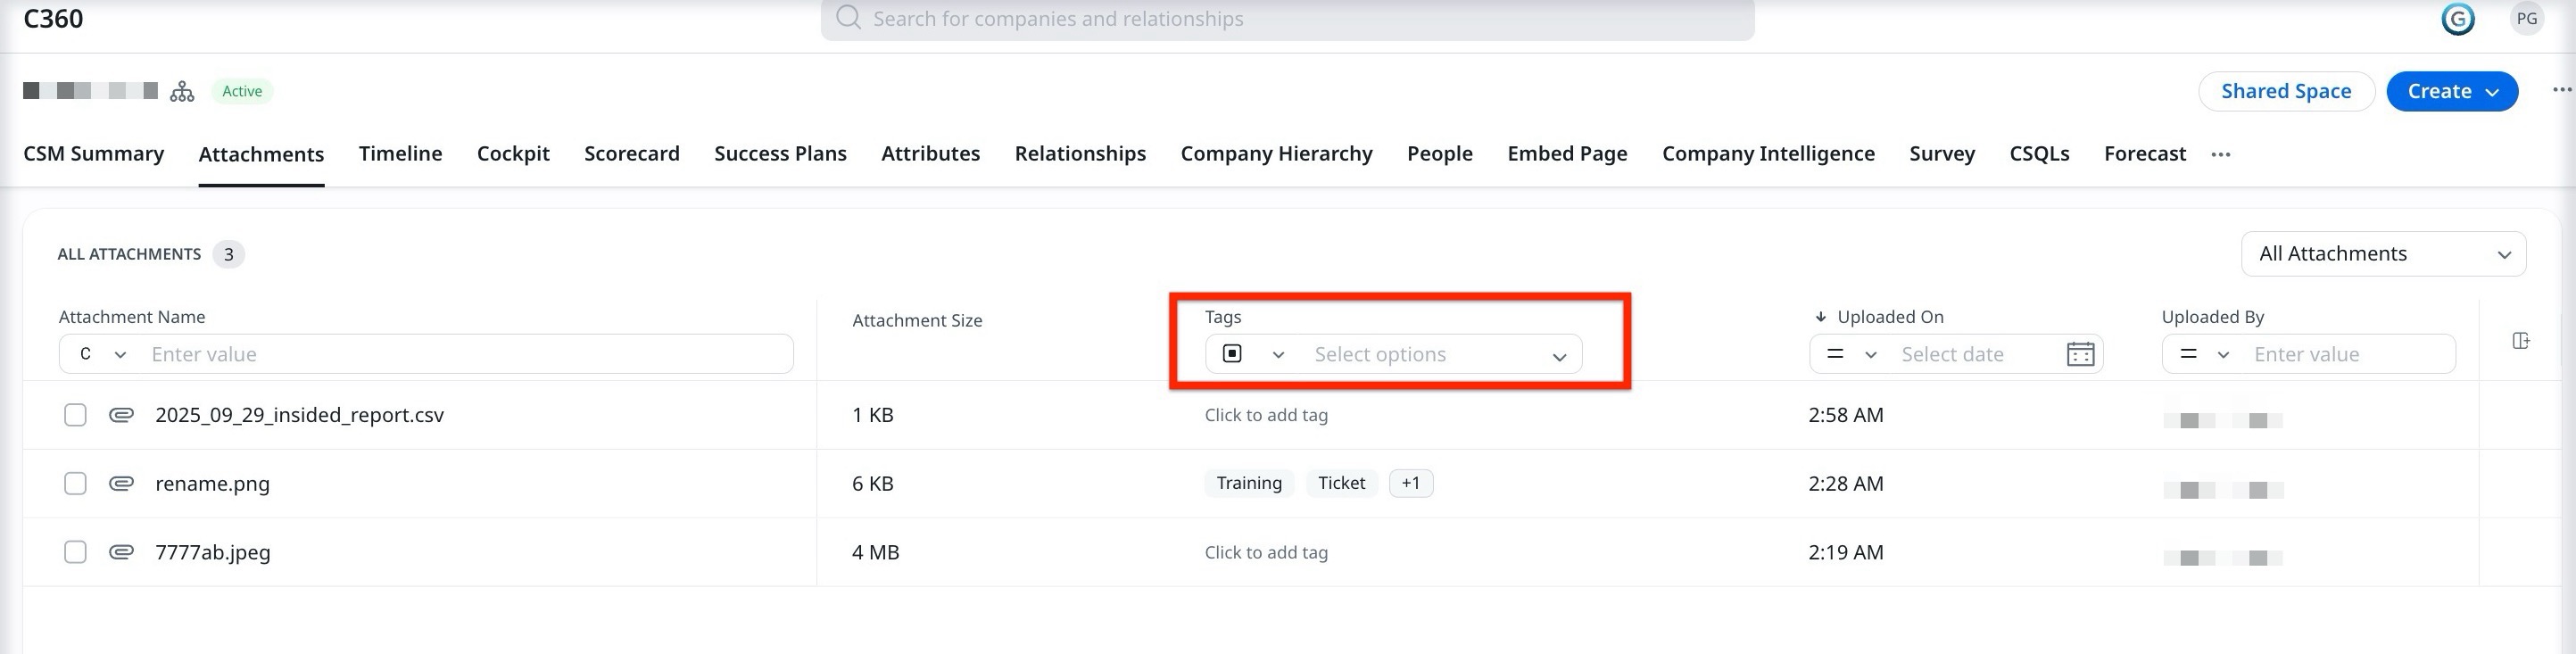Switch to Success Plans tab

[x=780, y=154]
